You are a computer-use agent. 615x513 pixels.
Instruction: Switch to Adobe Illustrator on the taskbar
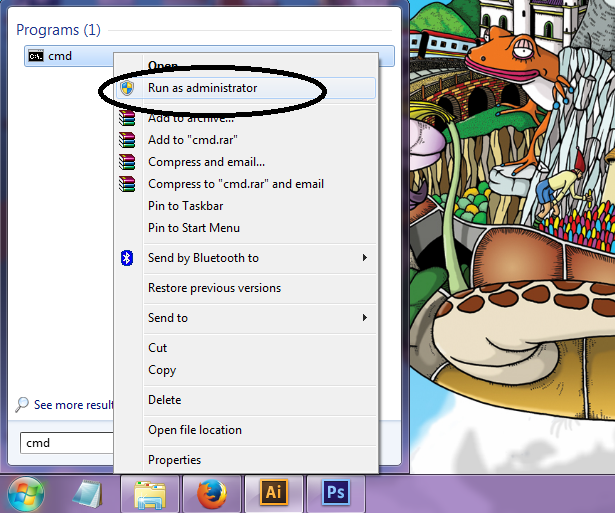[274, 492]
